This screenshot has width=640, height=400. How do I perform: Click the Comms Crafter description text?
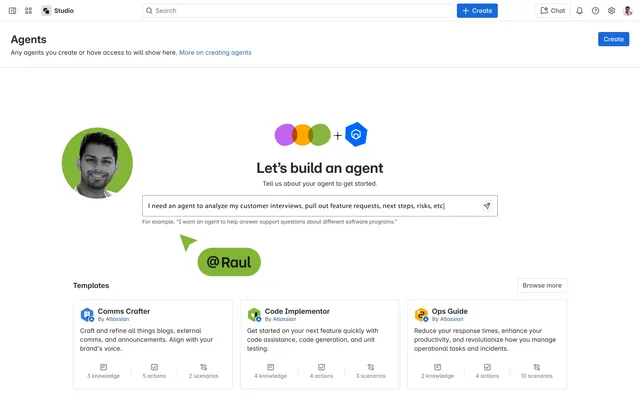click(147, 340)
